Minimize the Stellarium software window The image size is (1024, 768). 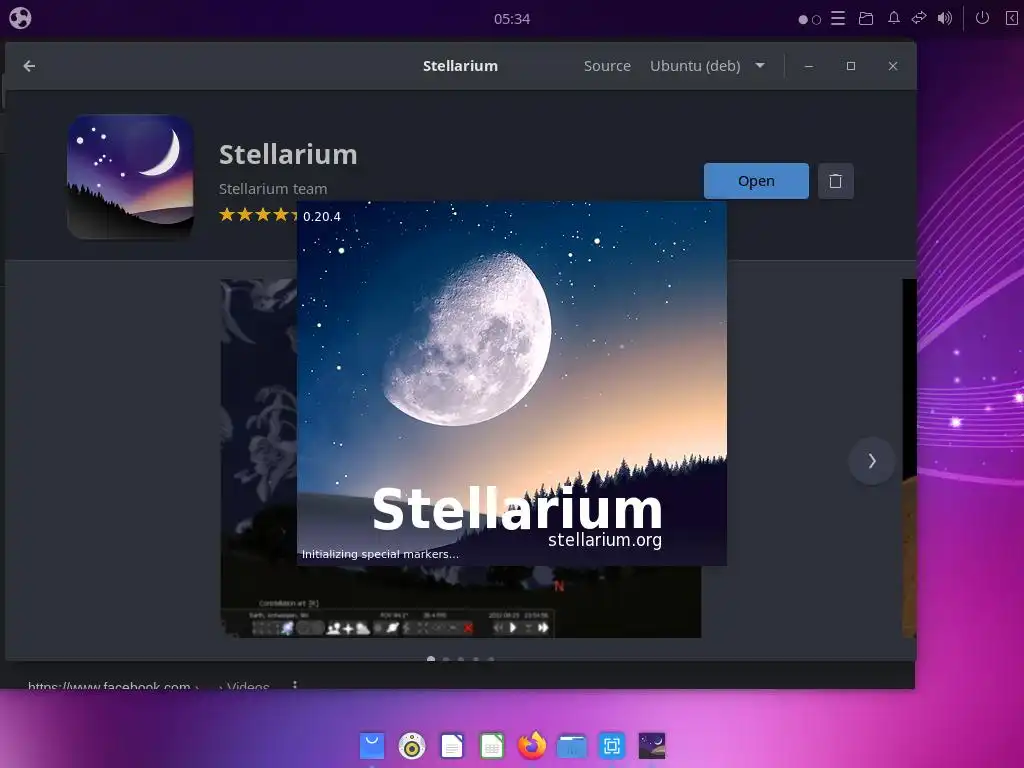[808, 66]
